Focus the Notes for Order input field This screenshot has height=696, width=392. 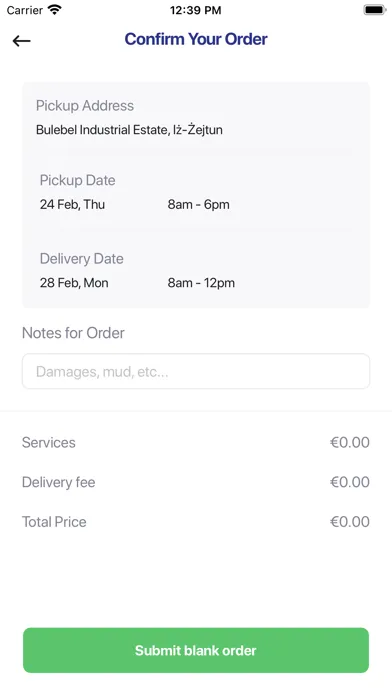196,371
